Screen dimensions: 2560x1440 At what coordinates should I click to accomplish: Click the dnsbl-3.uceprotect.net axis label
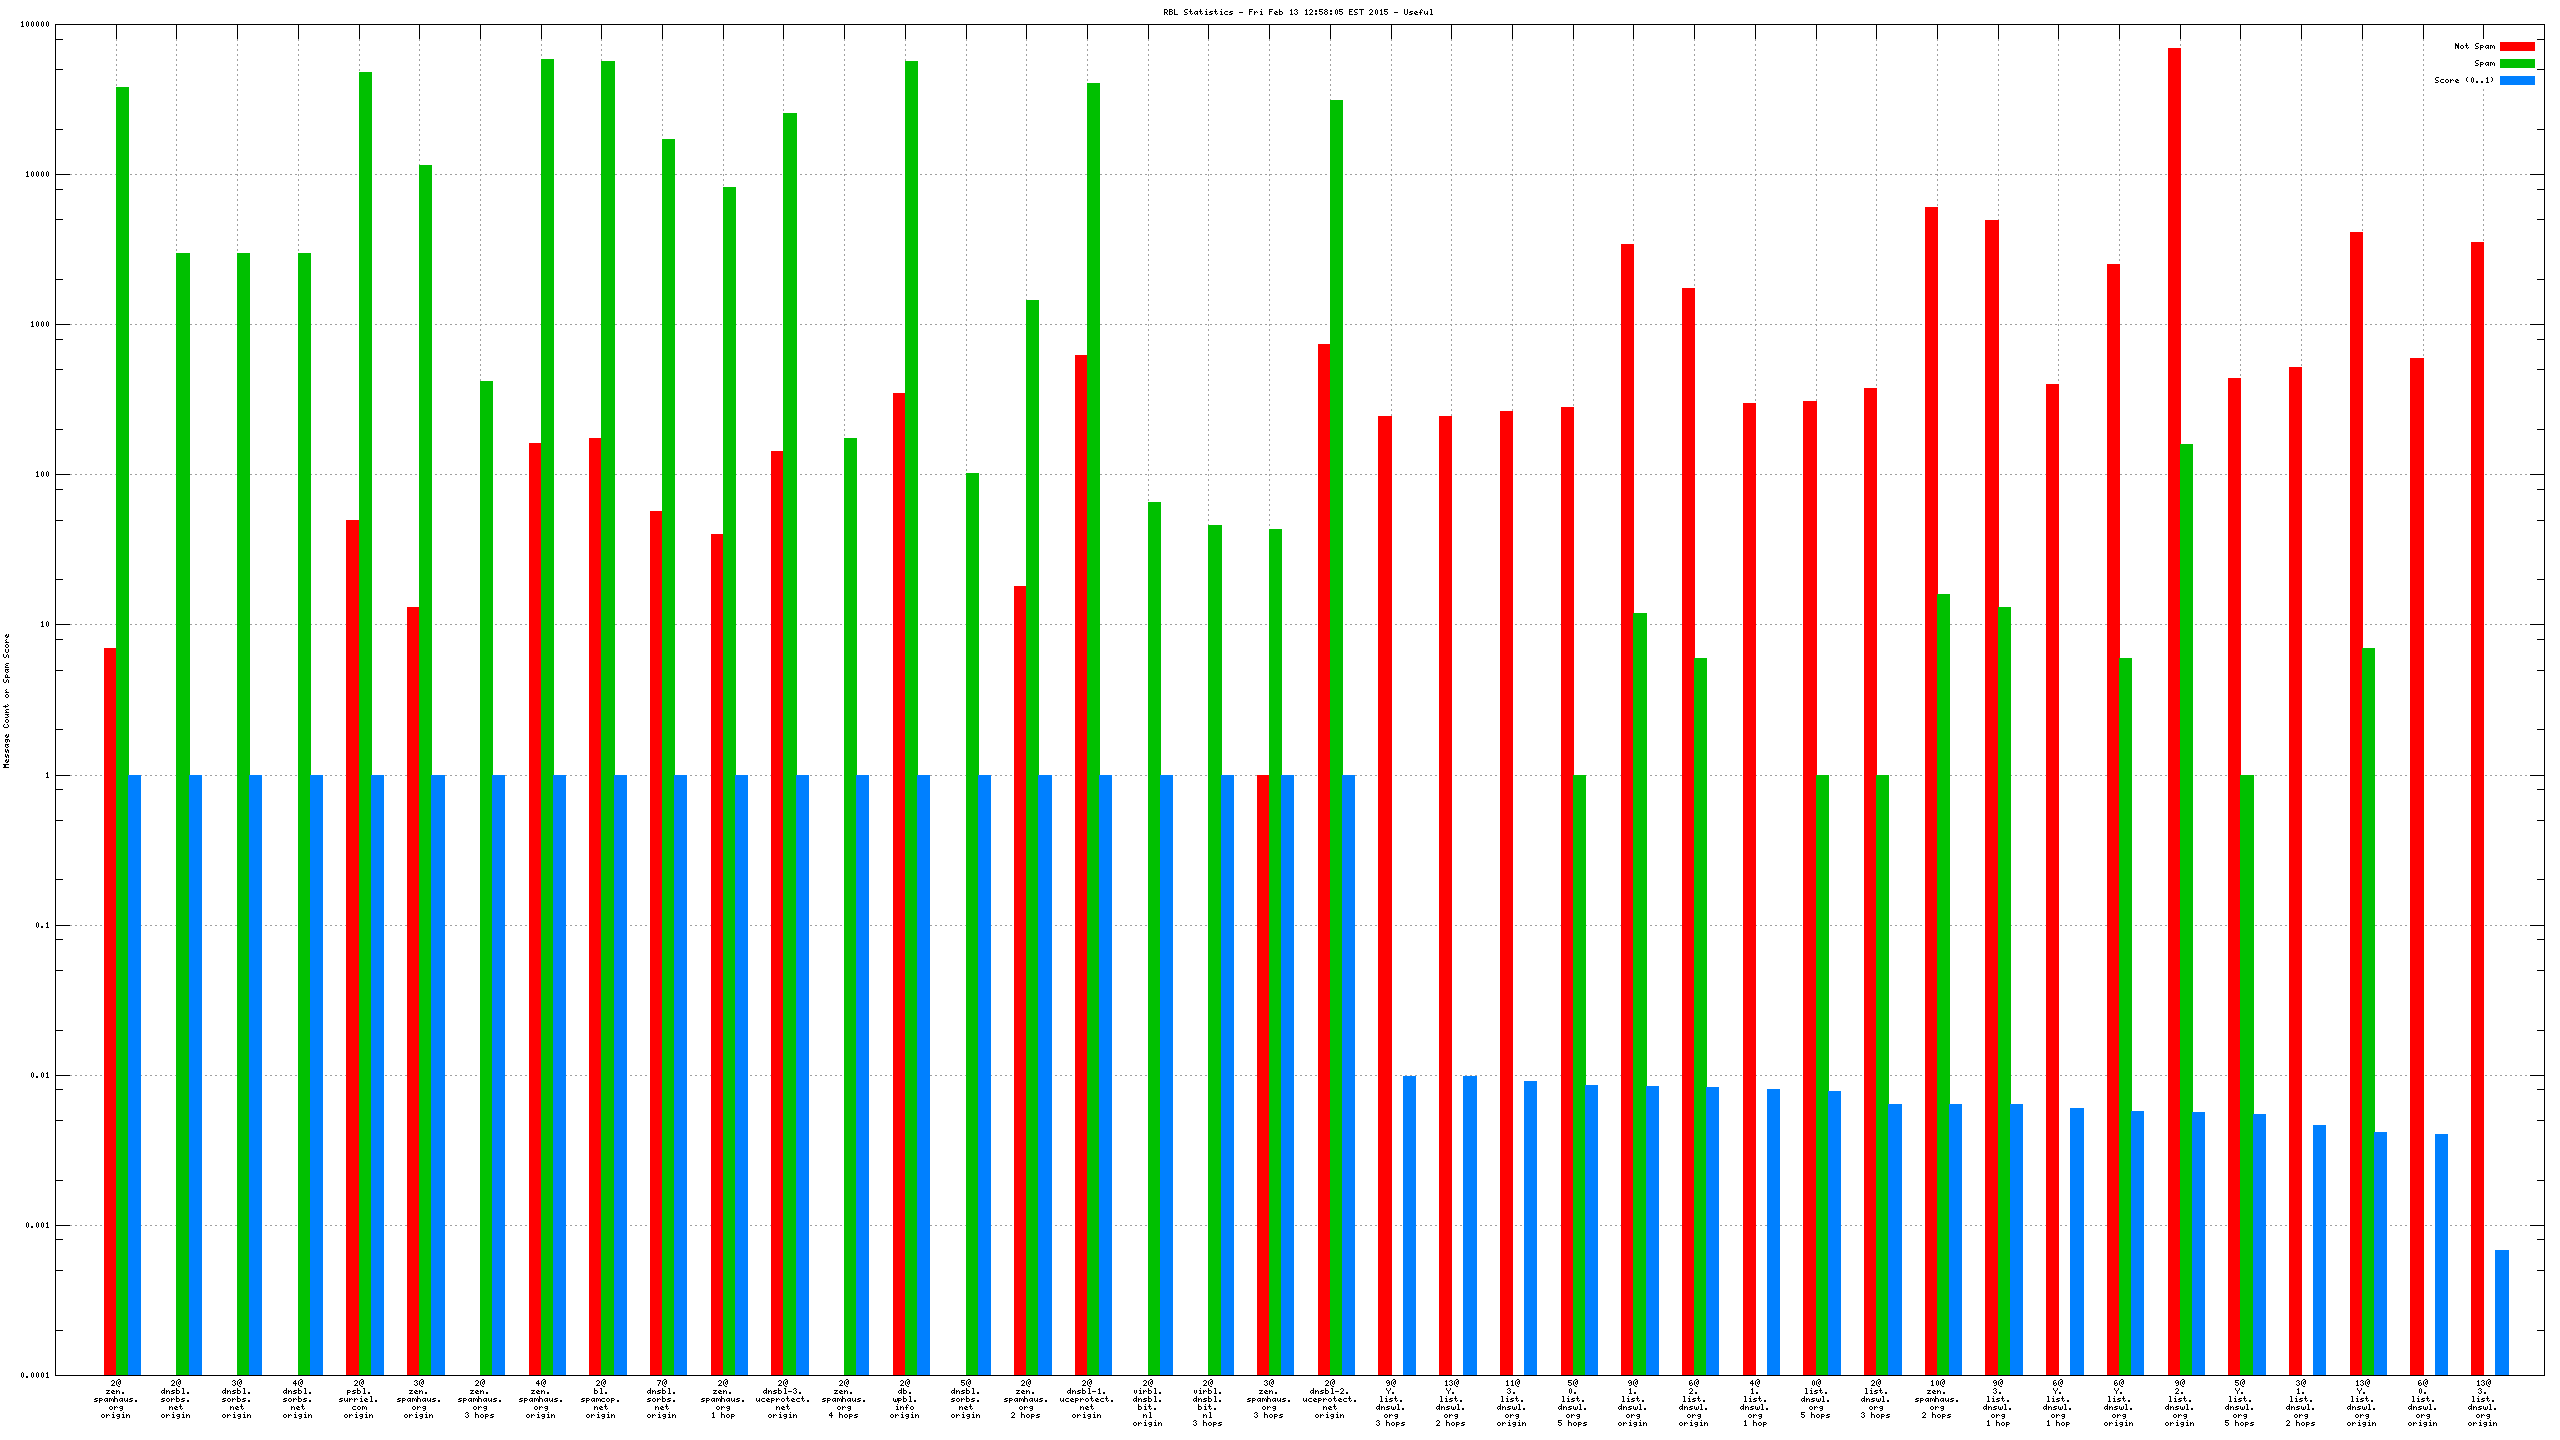(x=783, y=1399)
